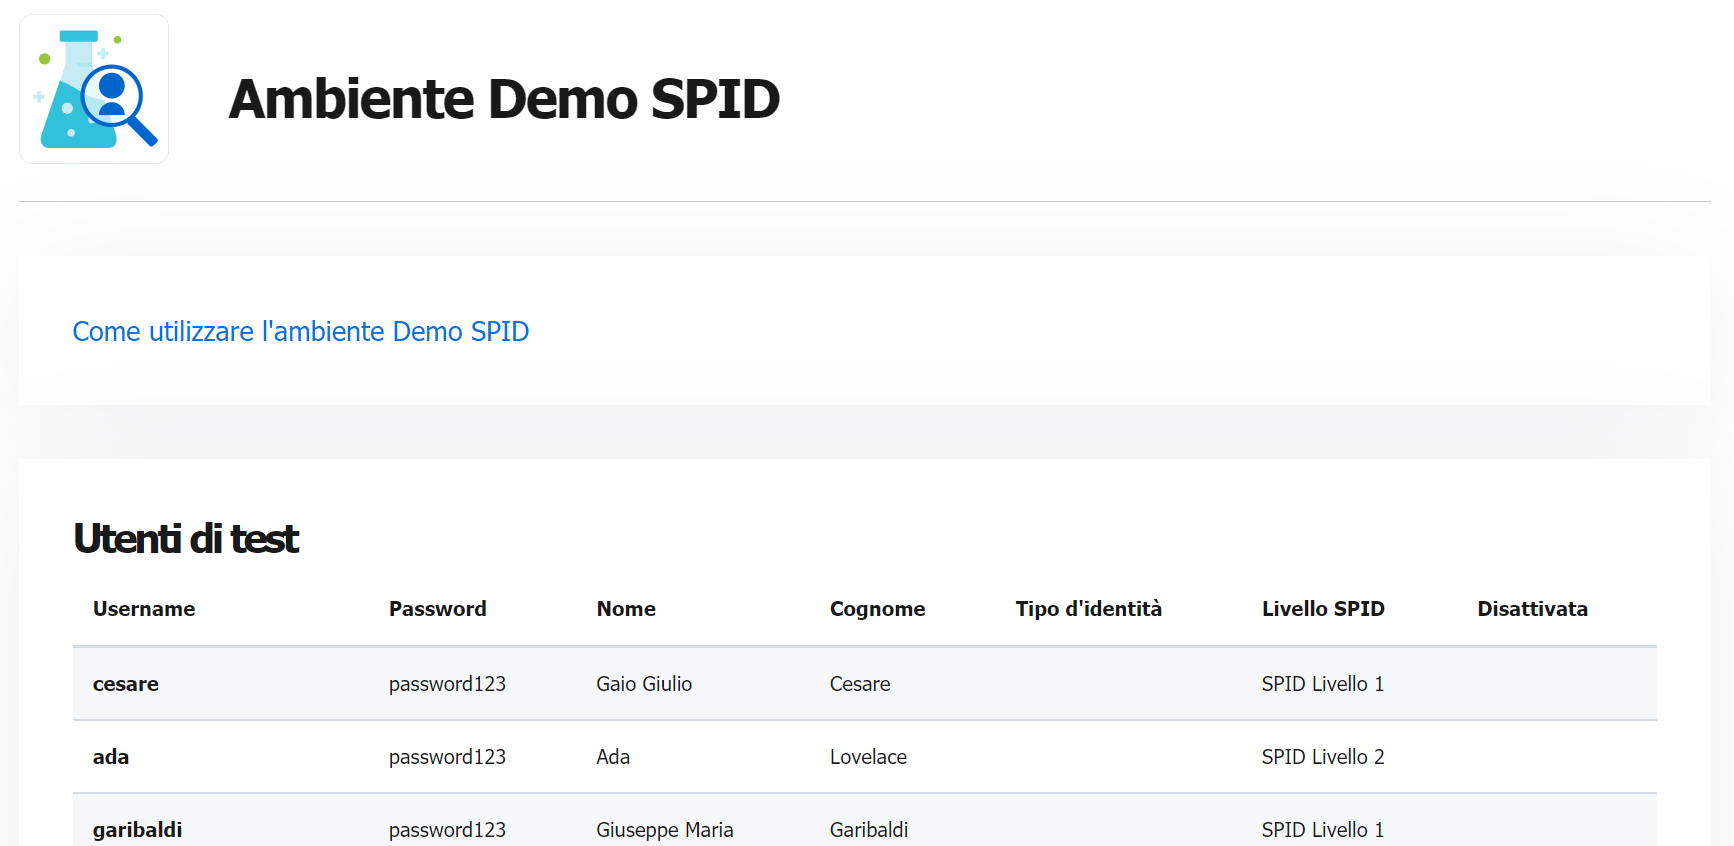
Task: Click the 'SPID Livello 2' cell
Action: tap(1323, 757)
